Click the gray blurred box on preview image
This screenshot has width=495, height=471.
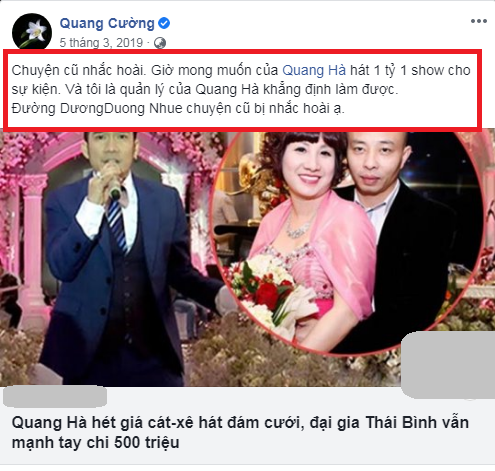[448, 365]
